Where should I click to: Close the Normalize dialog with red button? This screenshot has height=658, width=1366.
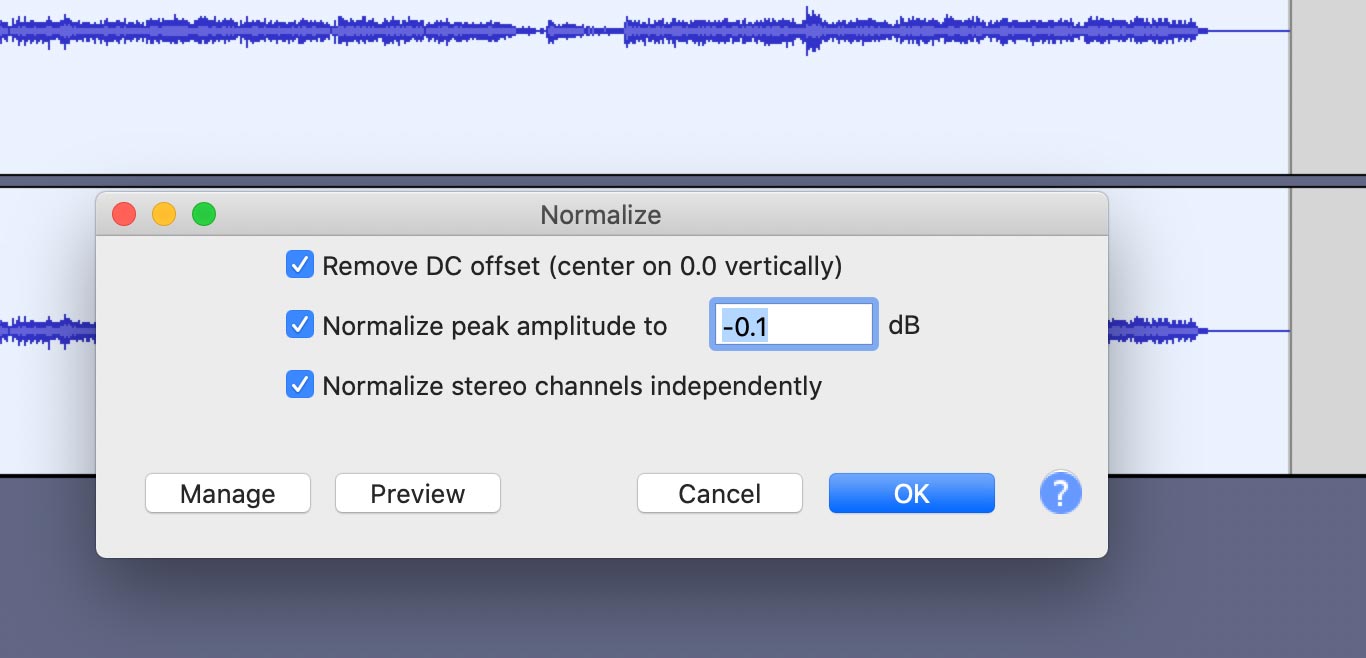pos(124,214)
